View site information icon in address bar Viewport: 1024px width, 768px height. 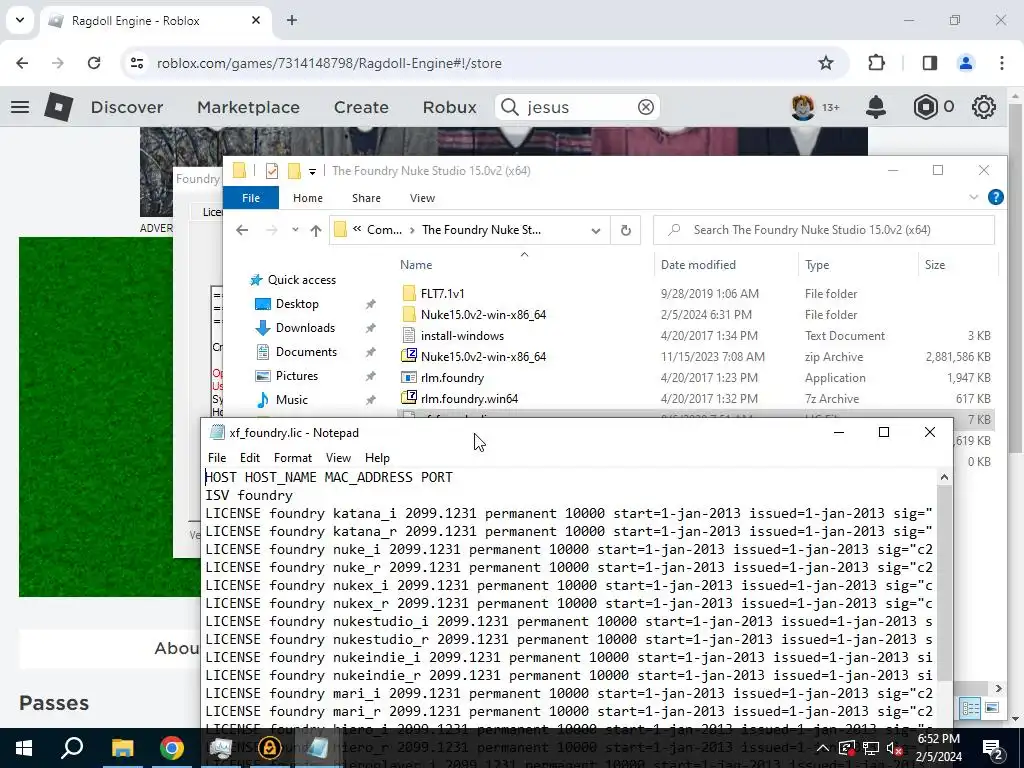click(x=137, y=63)
